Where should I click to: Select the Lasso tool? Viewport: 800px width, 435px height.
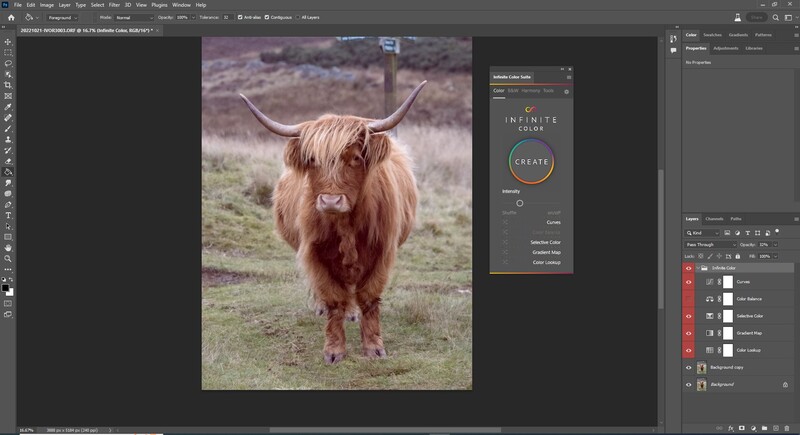pos(8,62)
